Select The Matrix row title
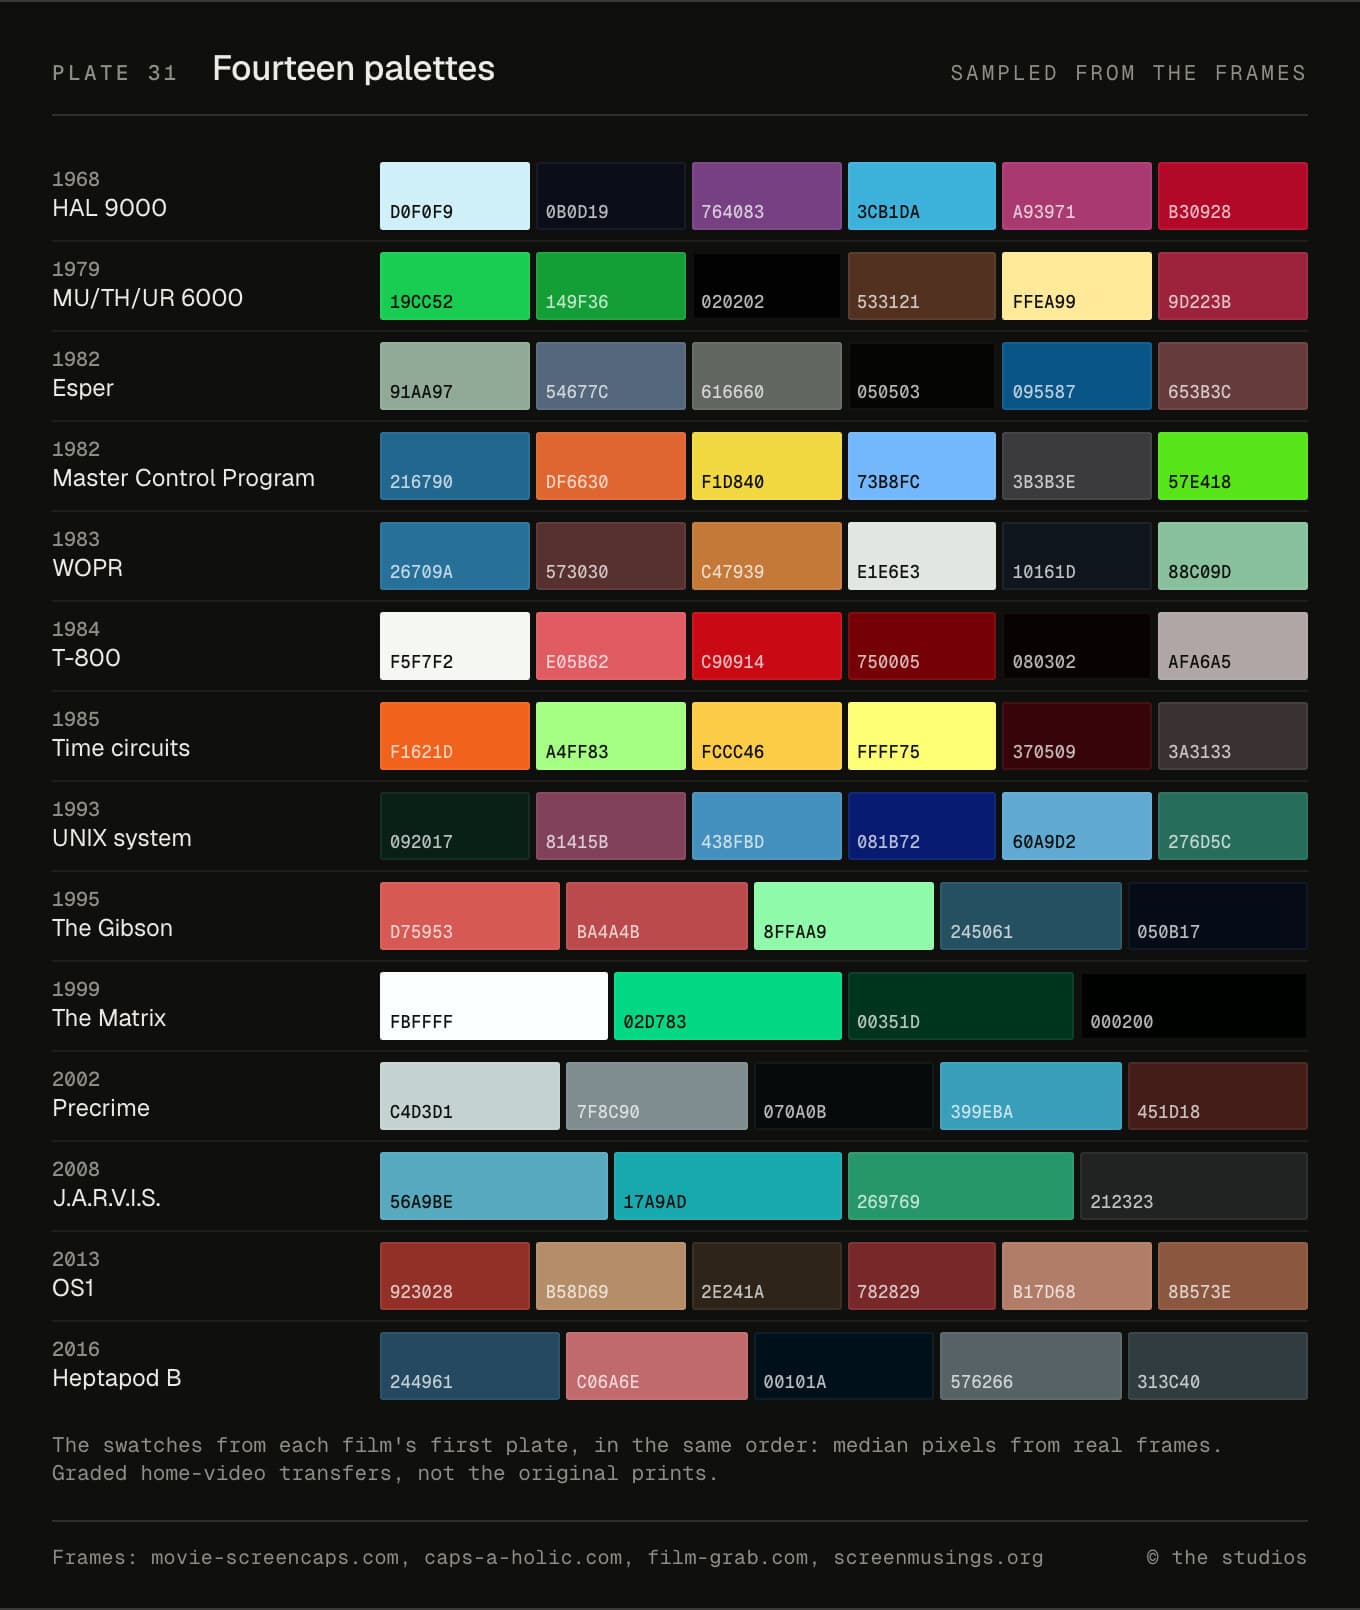The height and width of the screenshot is (1610, 1360). (x=109, y=1018)
